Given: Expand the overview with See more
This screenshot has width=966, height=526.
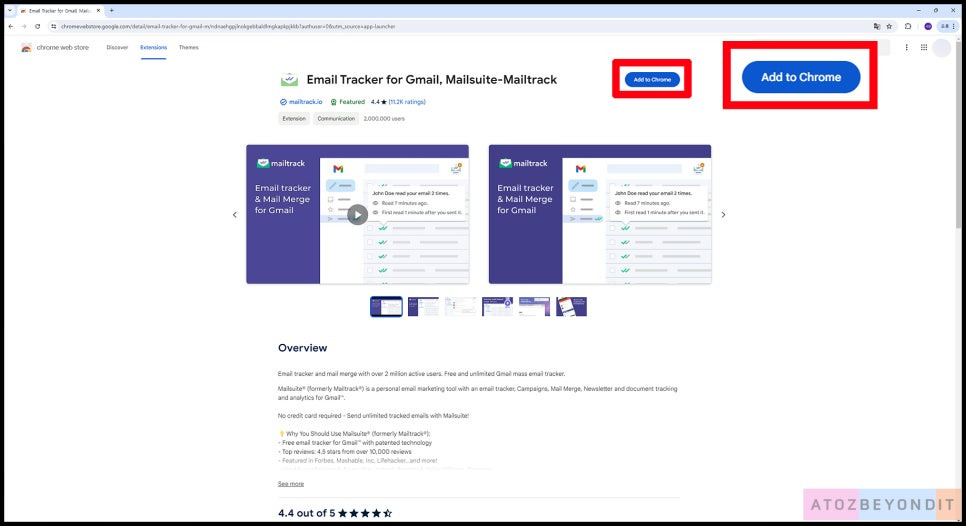Looking at the screenshot, I should (x=291, y=484).
